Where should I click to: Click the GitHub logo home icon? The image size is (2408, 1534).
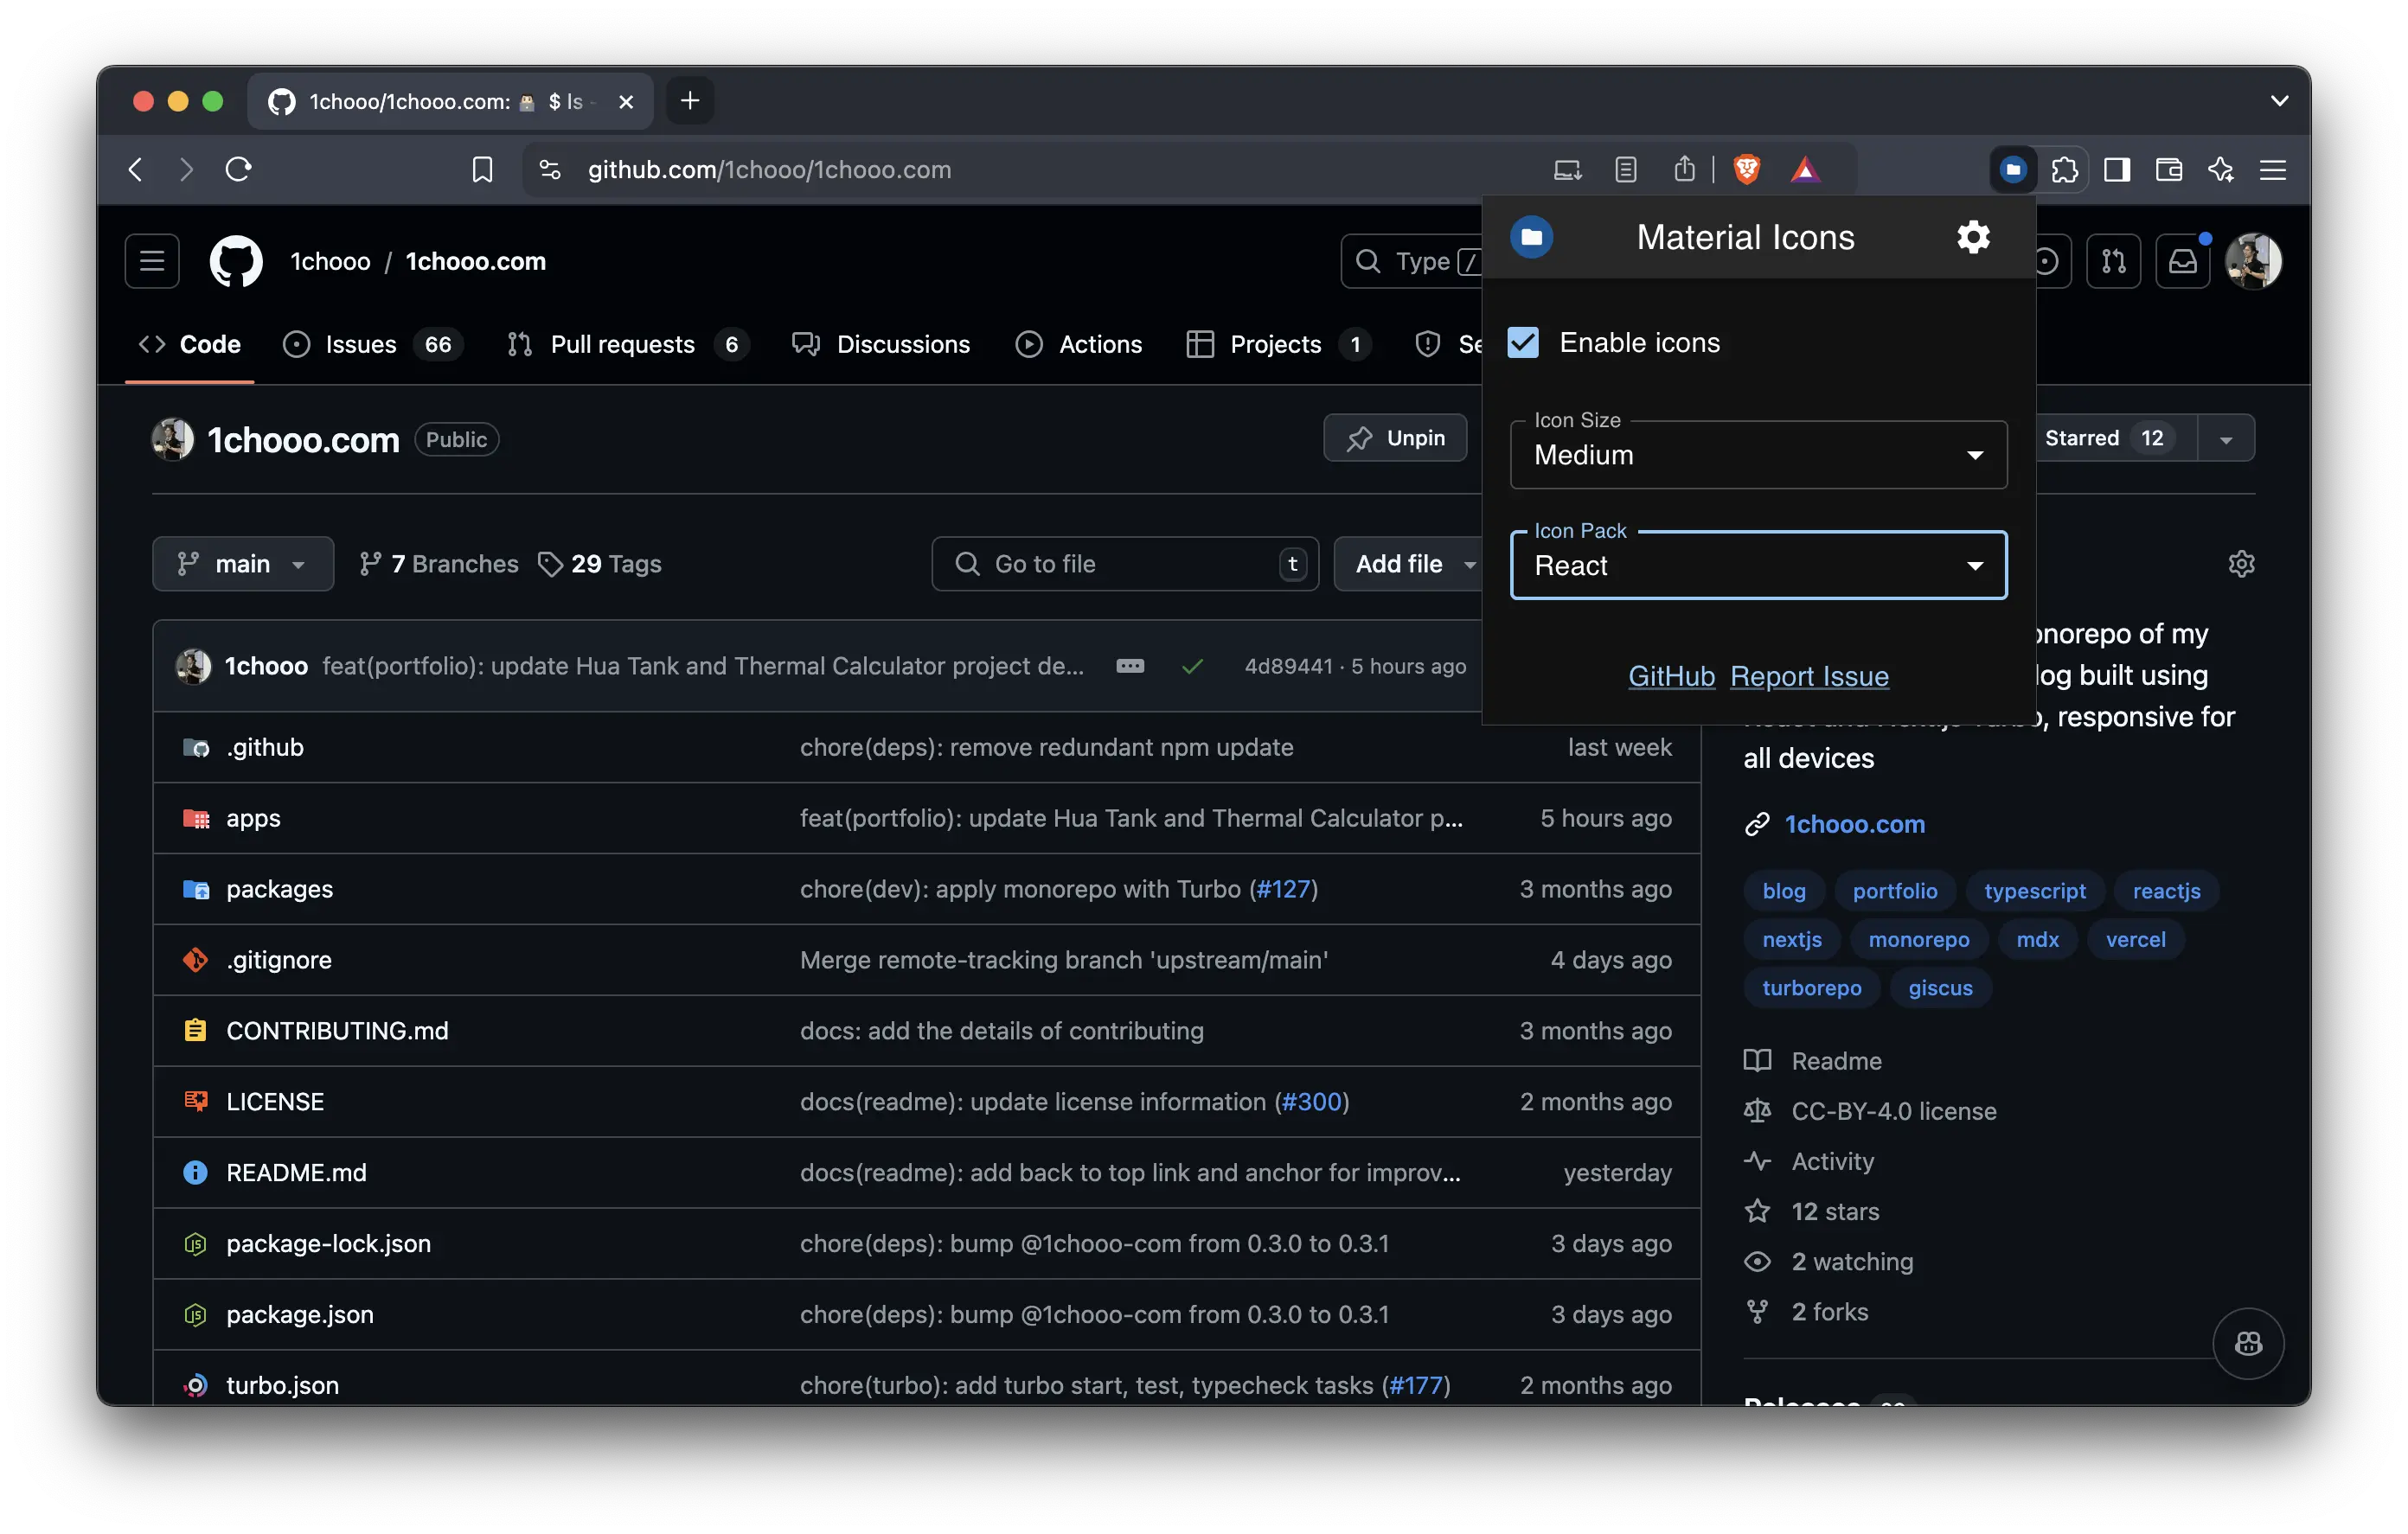click(236, 261)
